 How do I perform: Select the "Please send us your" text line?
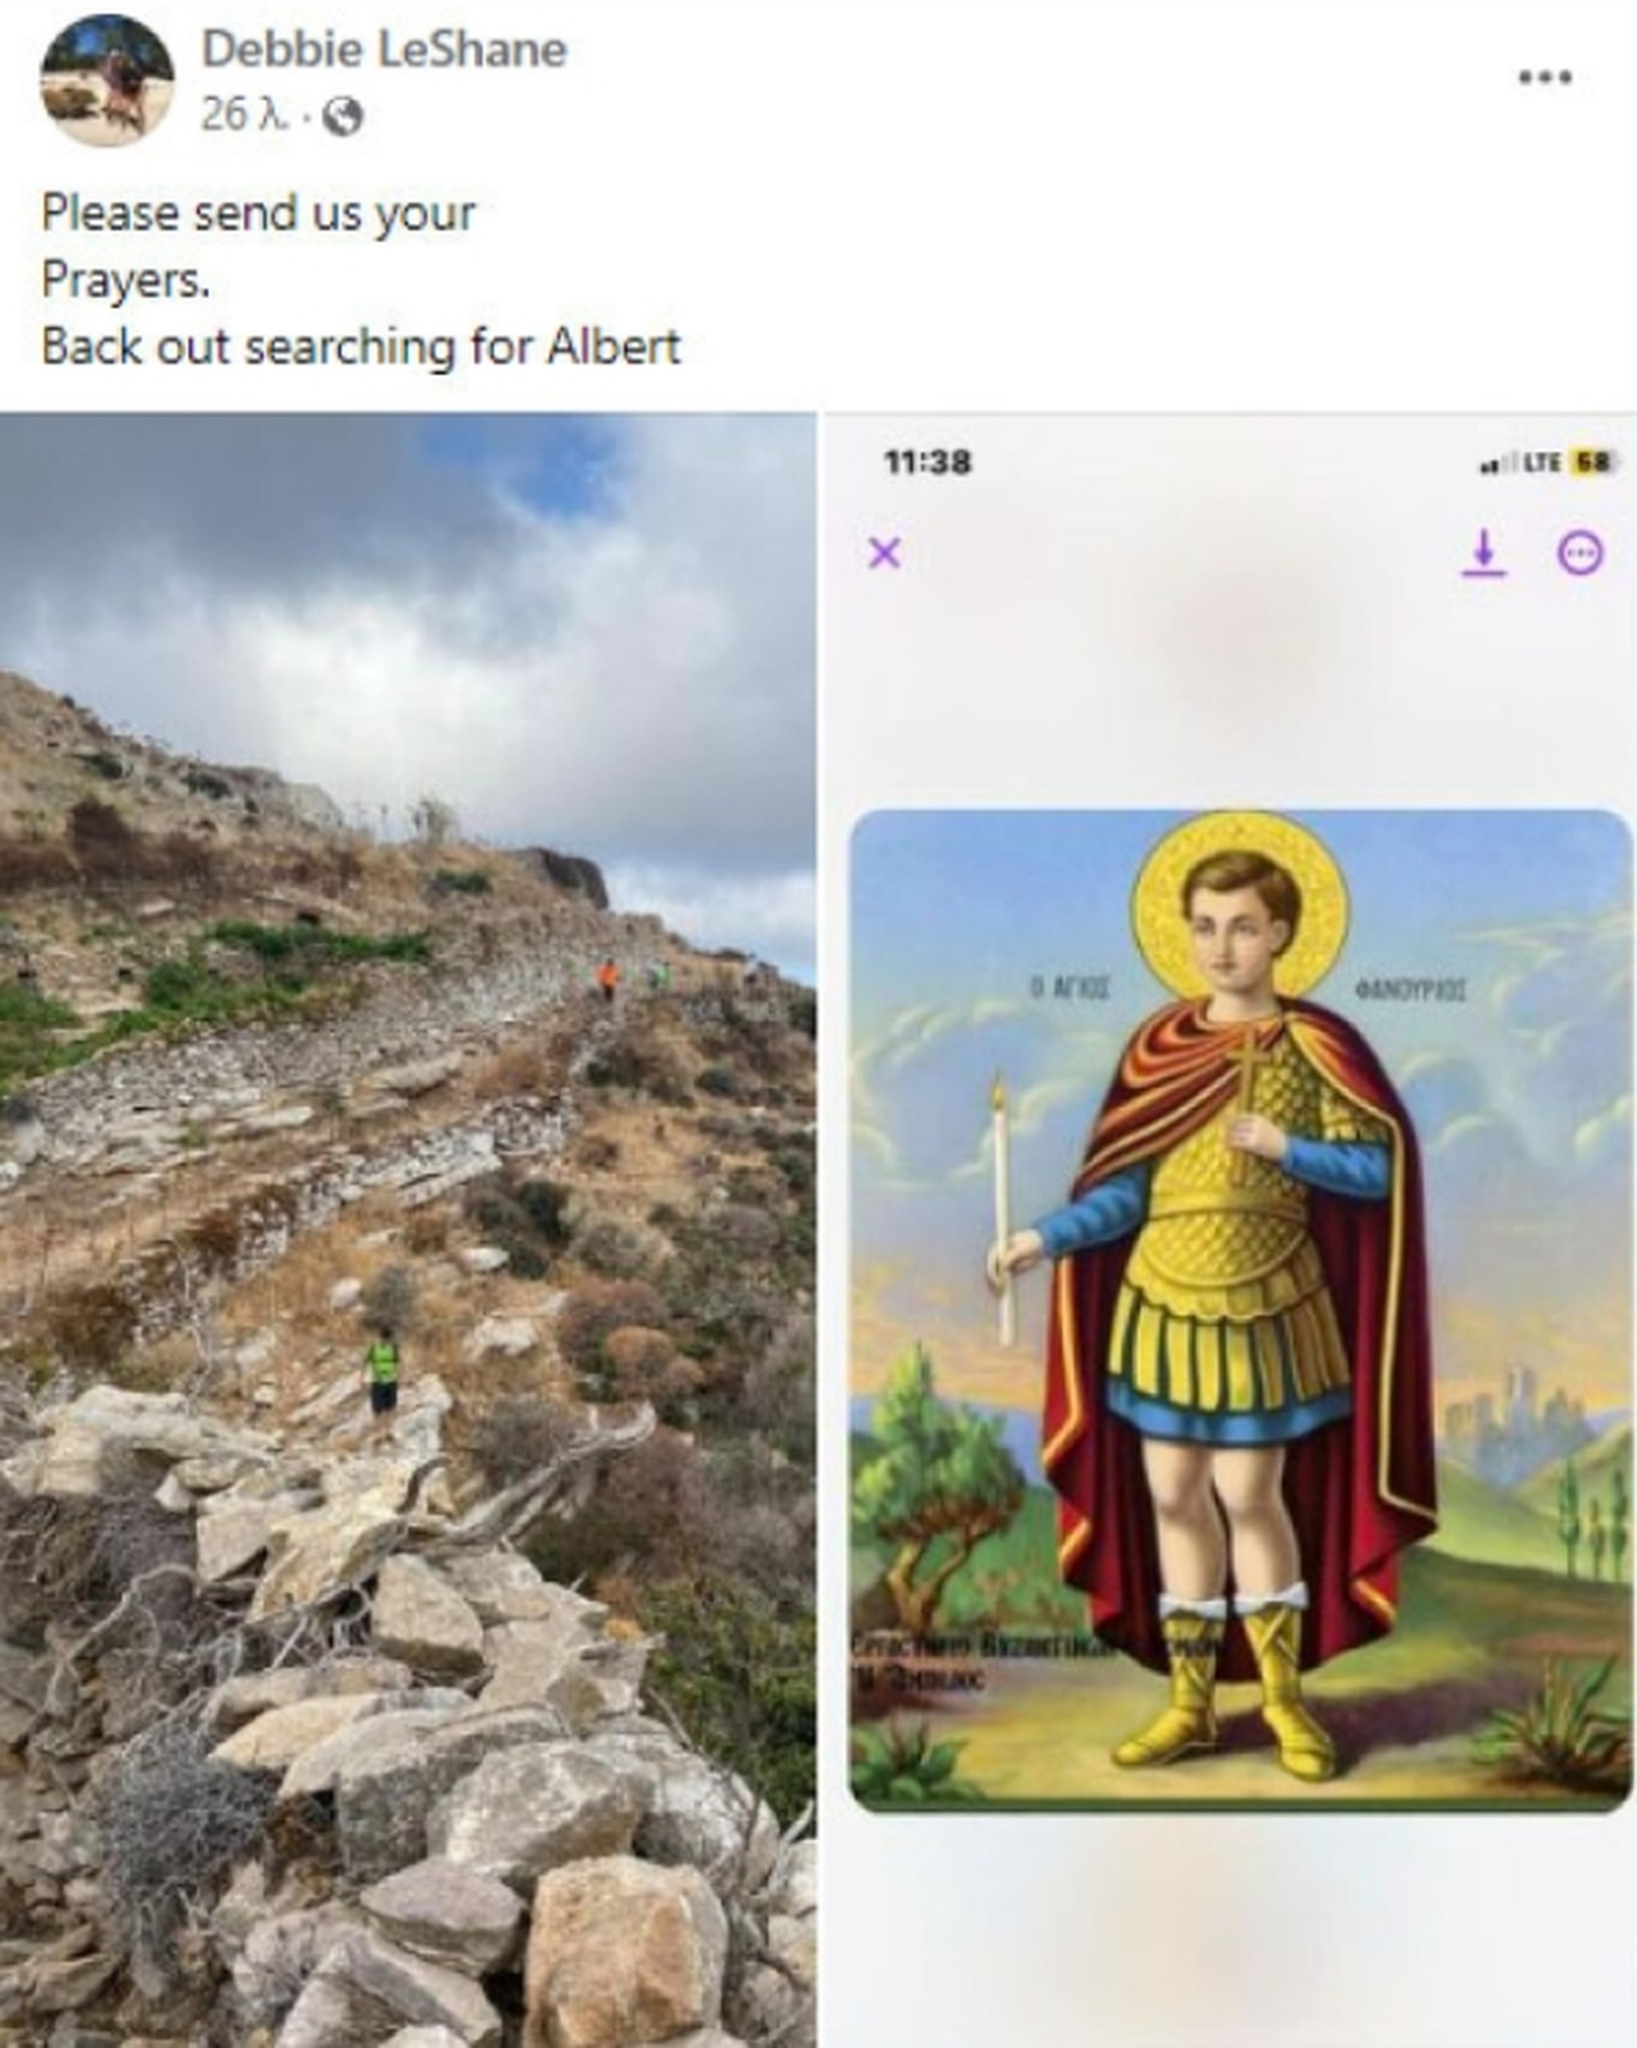tap(258, 213)
